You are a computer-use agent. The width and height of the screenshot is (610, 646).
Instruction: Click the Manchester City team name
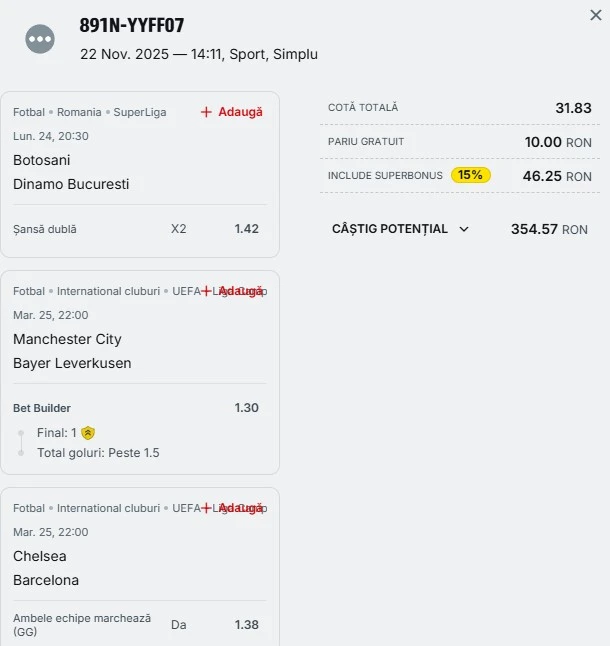67,339
